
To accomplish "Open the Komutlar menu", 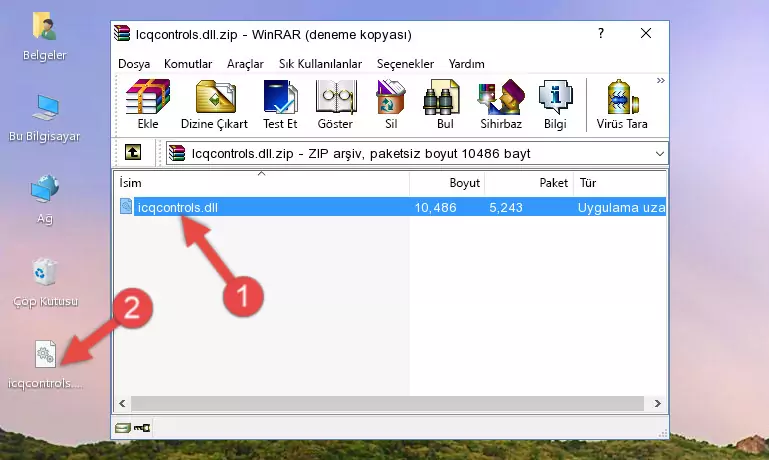I will 188,64.
